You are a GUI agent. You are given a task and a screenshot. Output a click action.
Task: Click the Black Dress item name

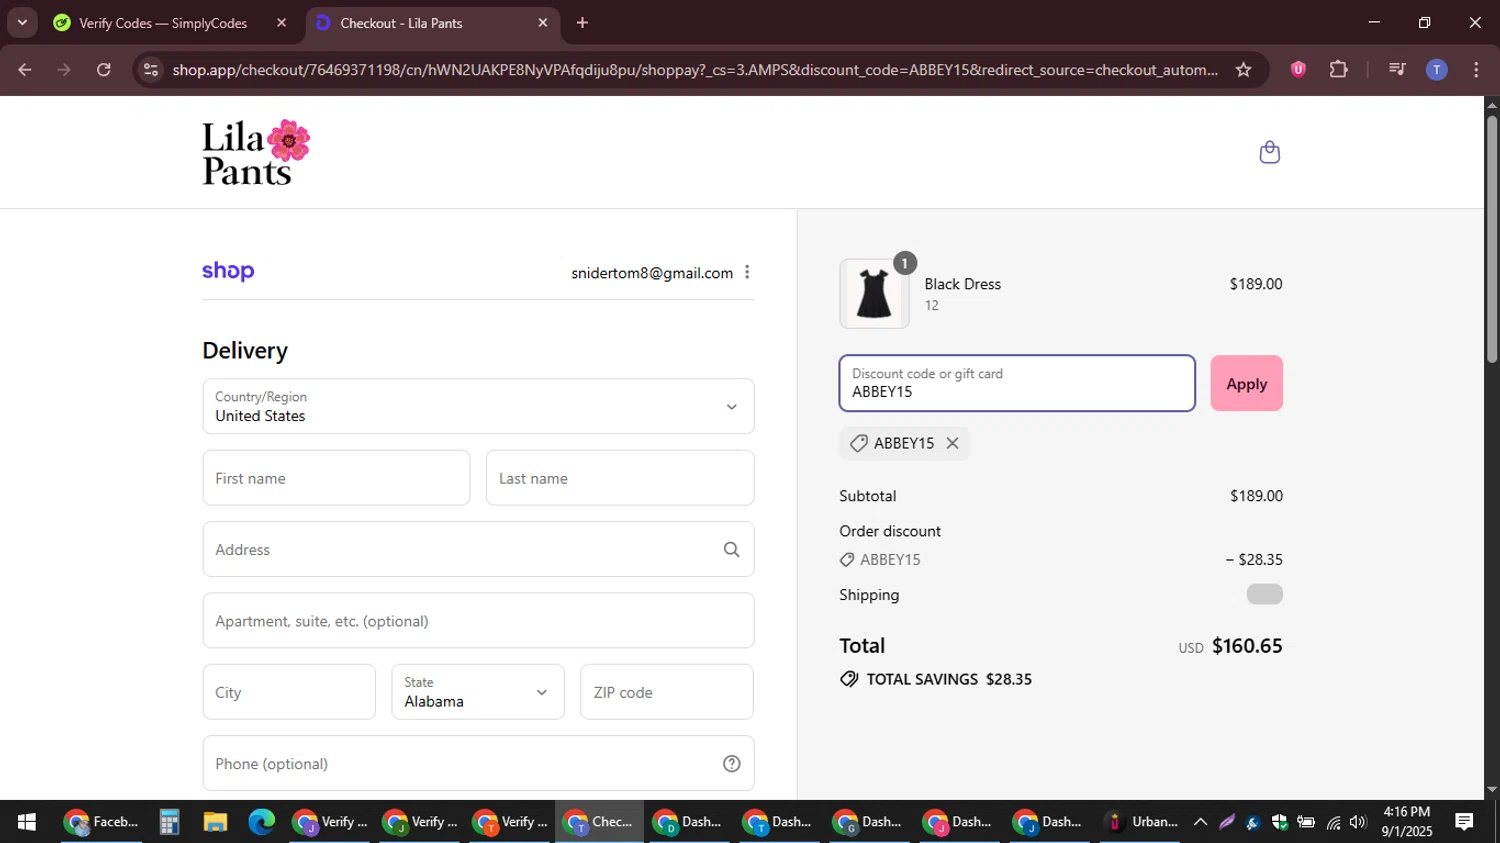coord(962,284)
